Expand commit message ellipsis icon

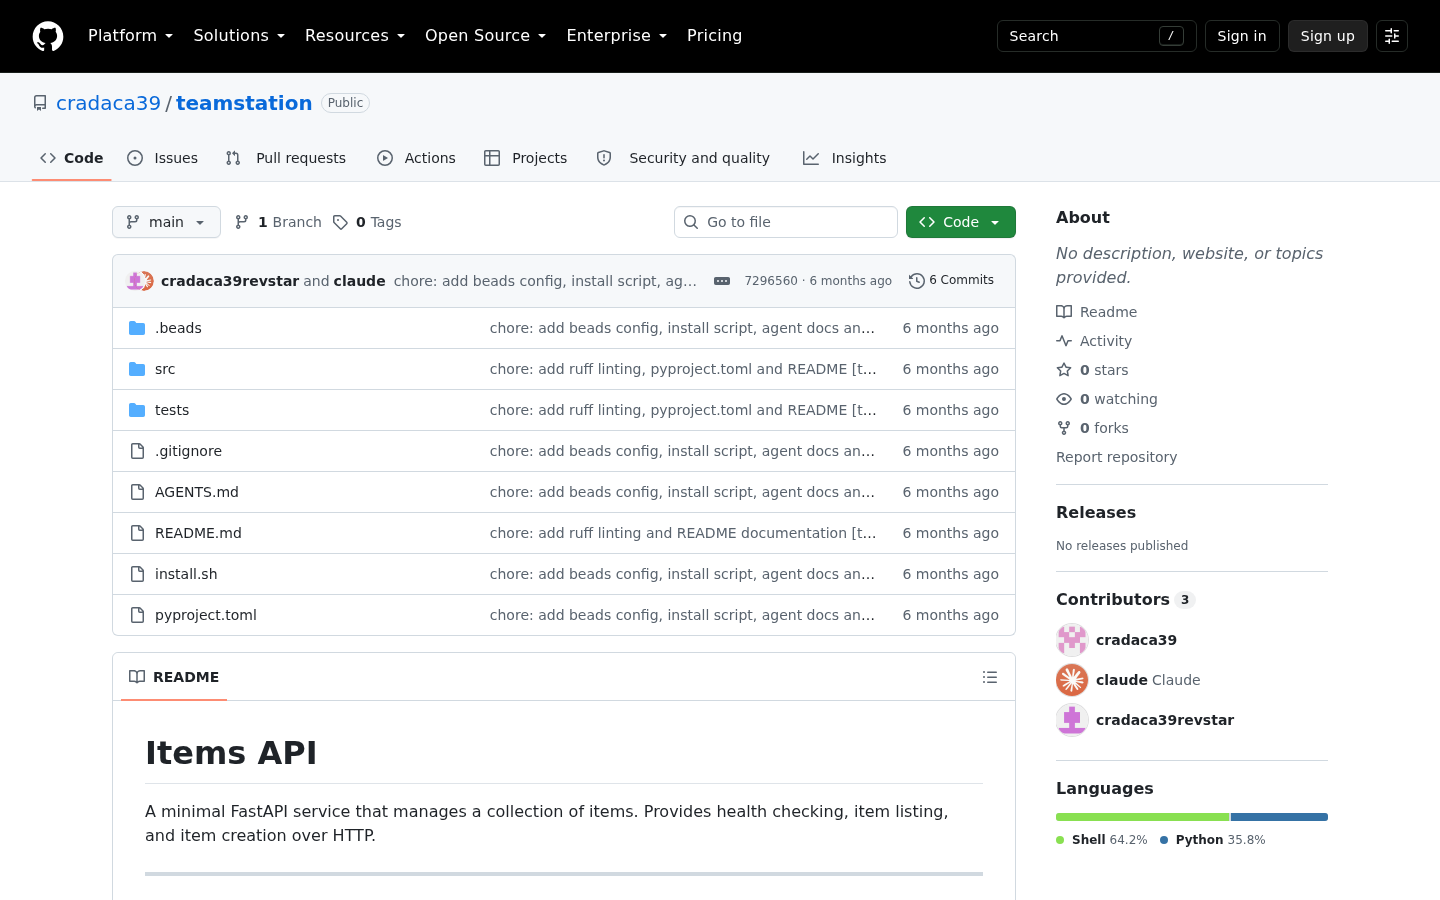tap(722, 281)
